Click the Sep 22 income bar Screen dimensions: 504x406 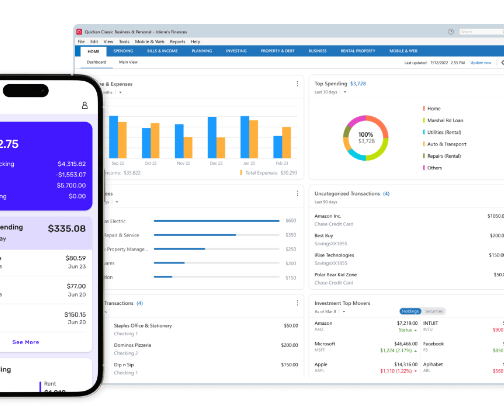(114, 137)
